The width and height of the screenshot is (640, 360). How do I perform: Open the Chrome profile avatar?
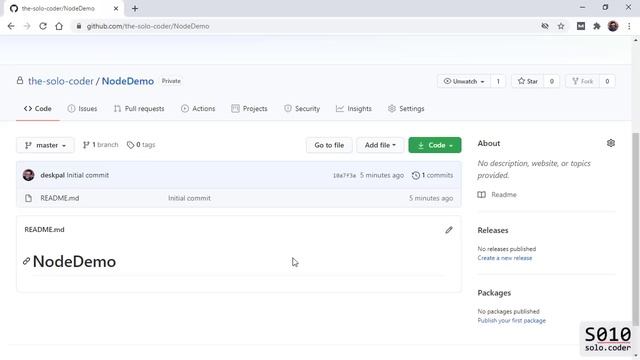tap(613, 26)
